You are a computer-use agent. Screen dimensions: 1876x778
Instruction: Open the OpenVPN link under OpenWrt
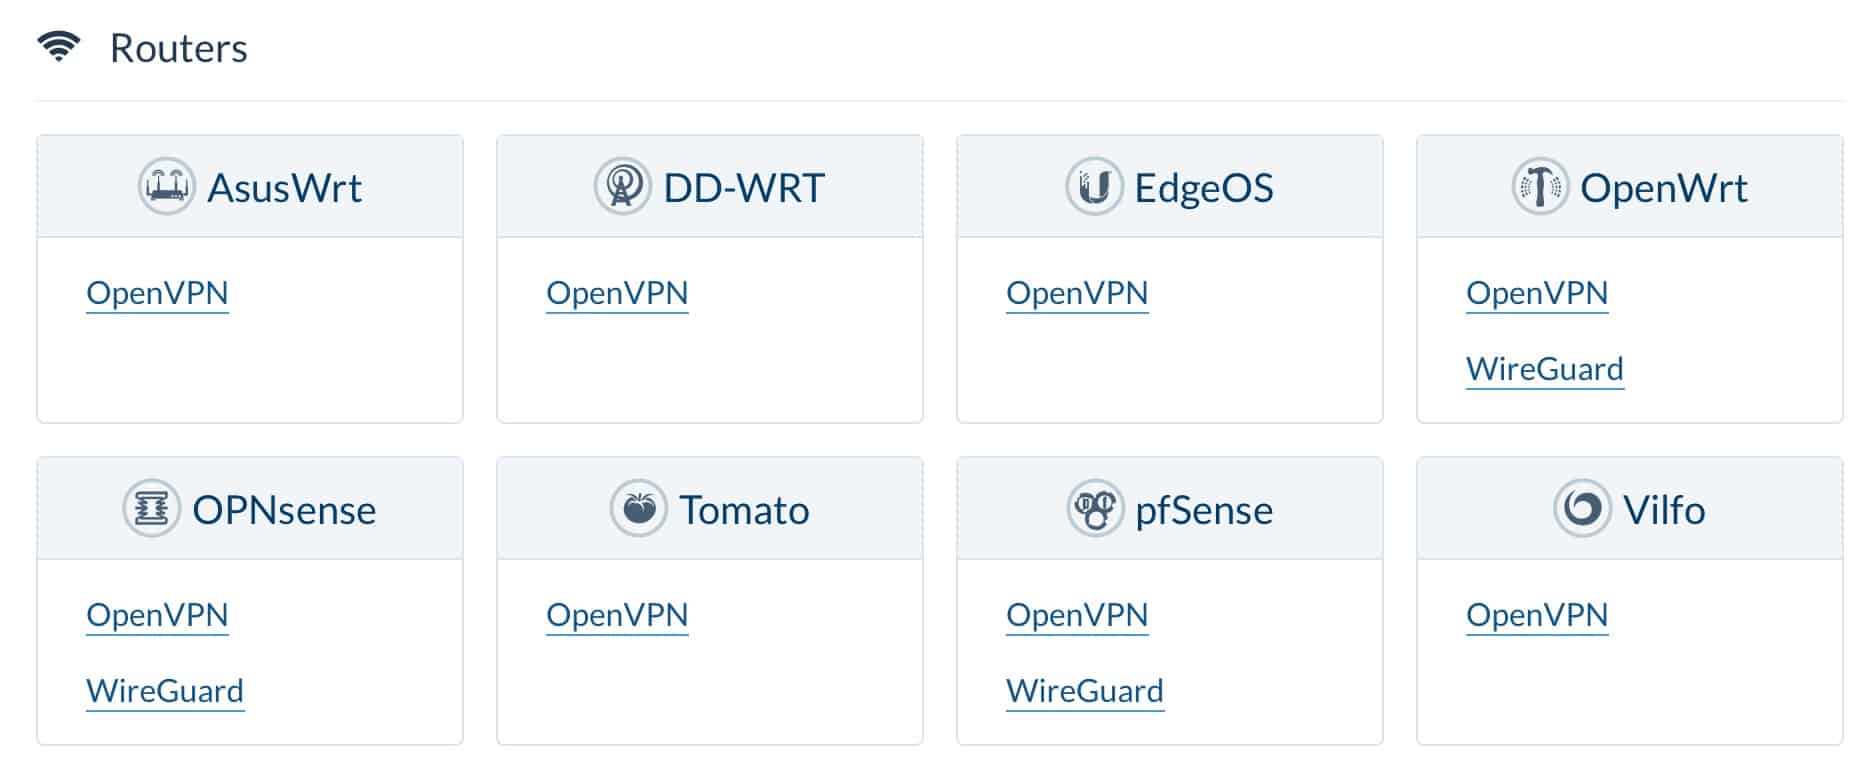coord(1537,293)
